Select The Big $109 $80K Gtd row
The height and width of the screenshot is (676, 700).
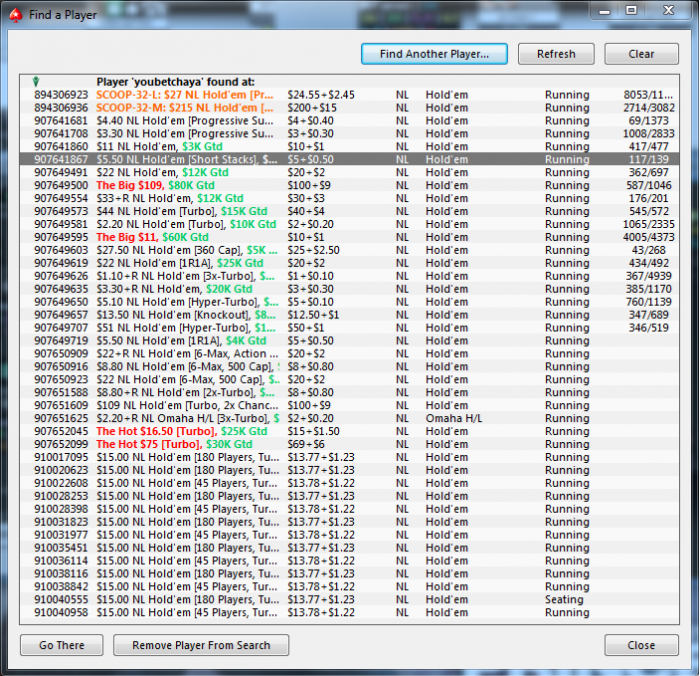coord(350,185)
